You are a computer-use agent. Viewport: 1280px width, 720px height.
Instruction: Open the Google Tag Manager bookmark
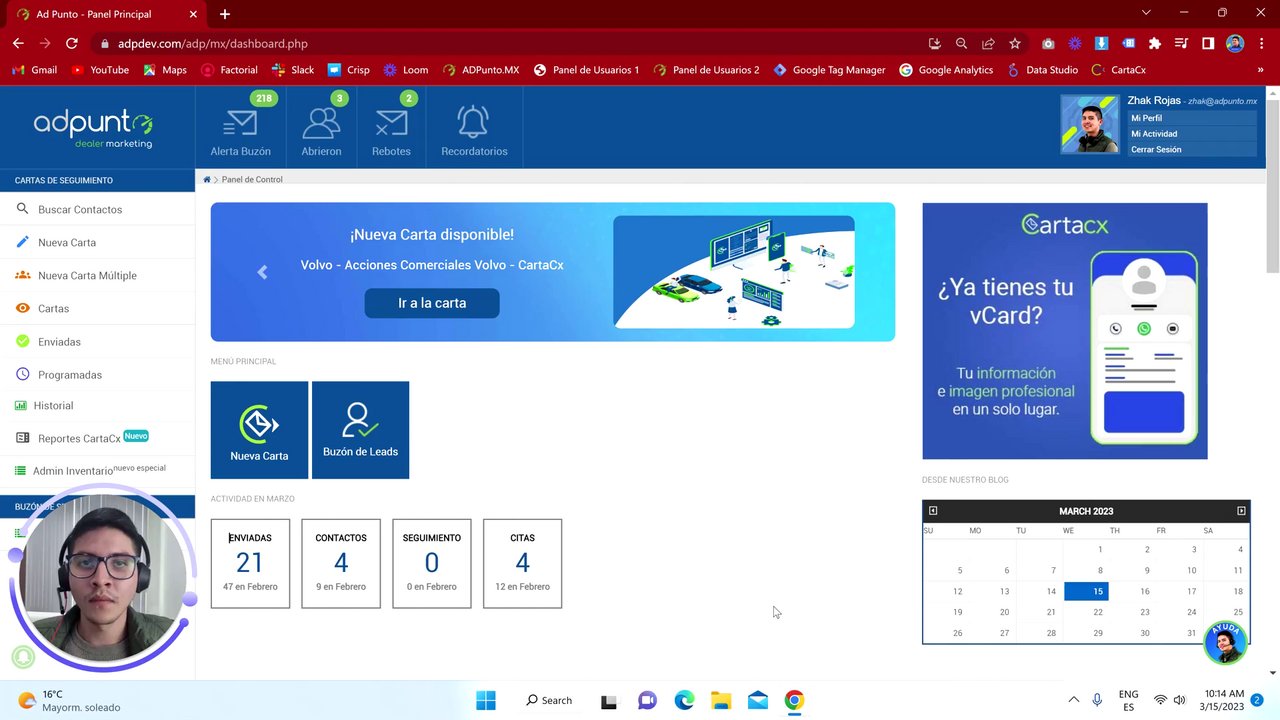click(x=829, y=70)
